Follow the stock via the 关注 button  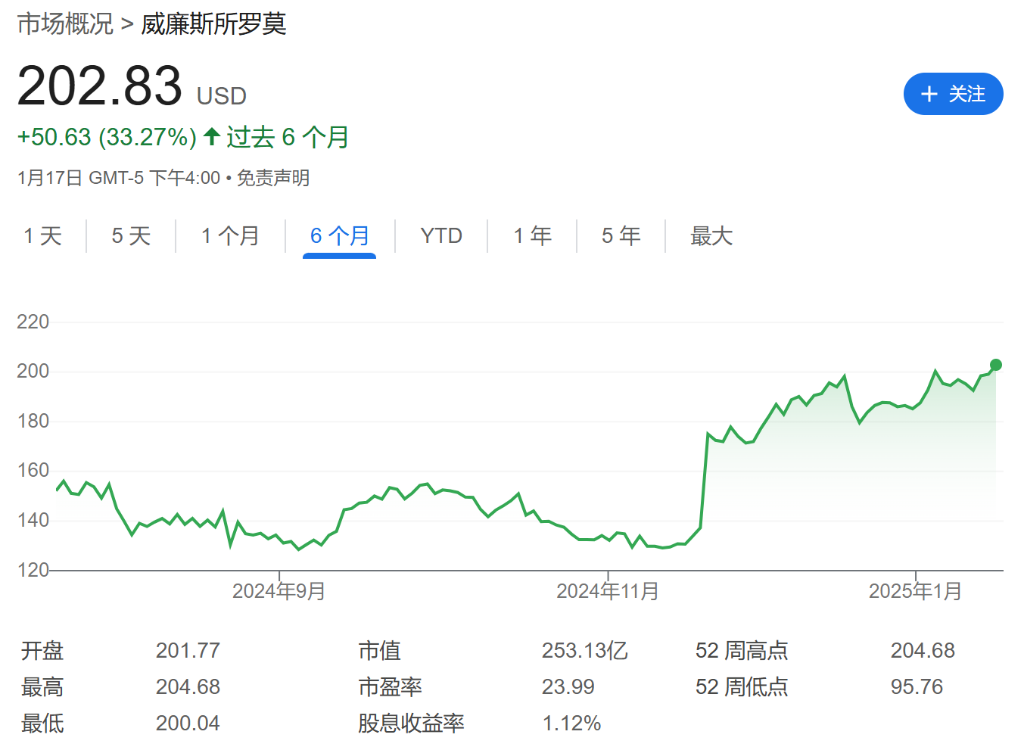coord(953,94)
